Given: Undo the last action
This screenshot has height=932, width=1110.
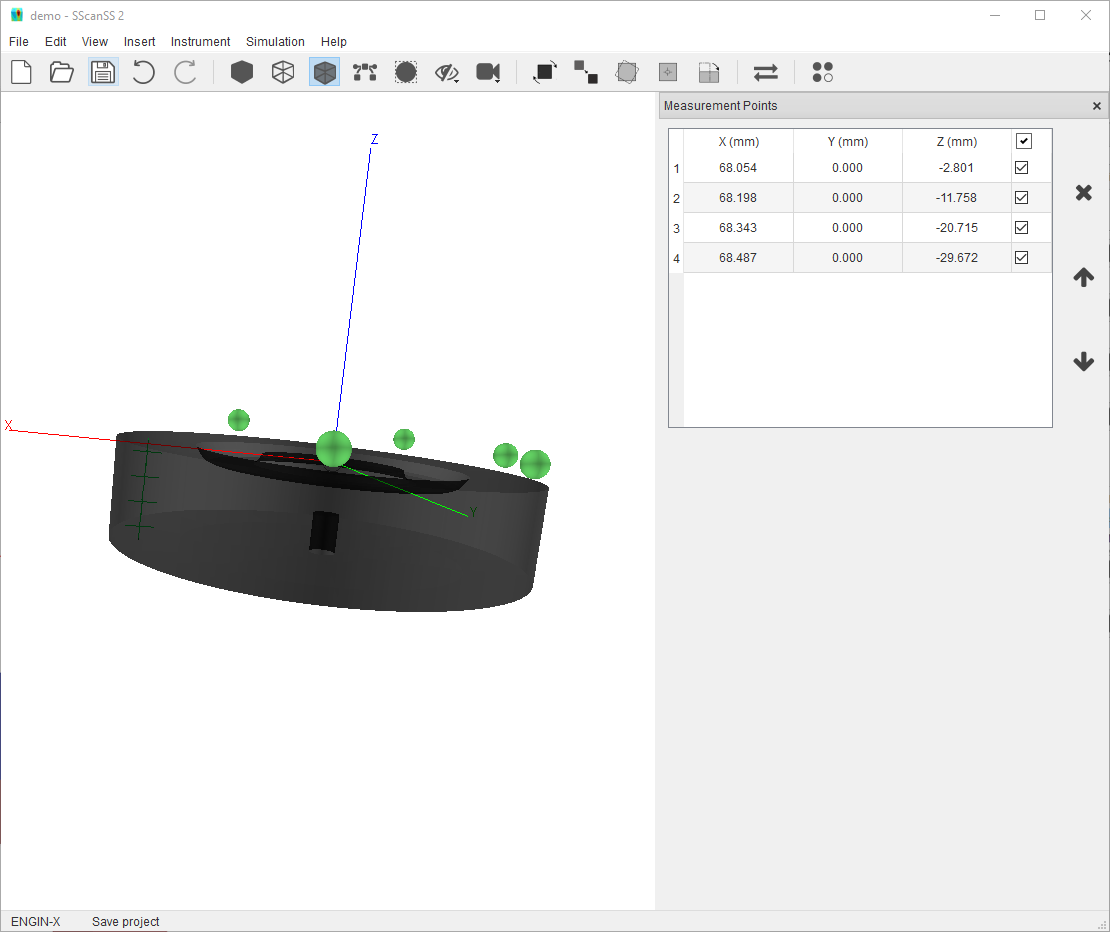Looking at the screenshot, I should tap(144, 72).
